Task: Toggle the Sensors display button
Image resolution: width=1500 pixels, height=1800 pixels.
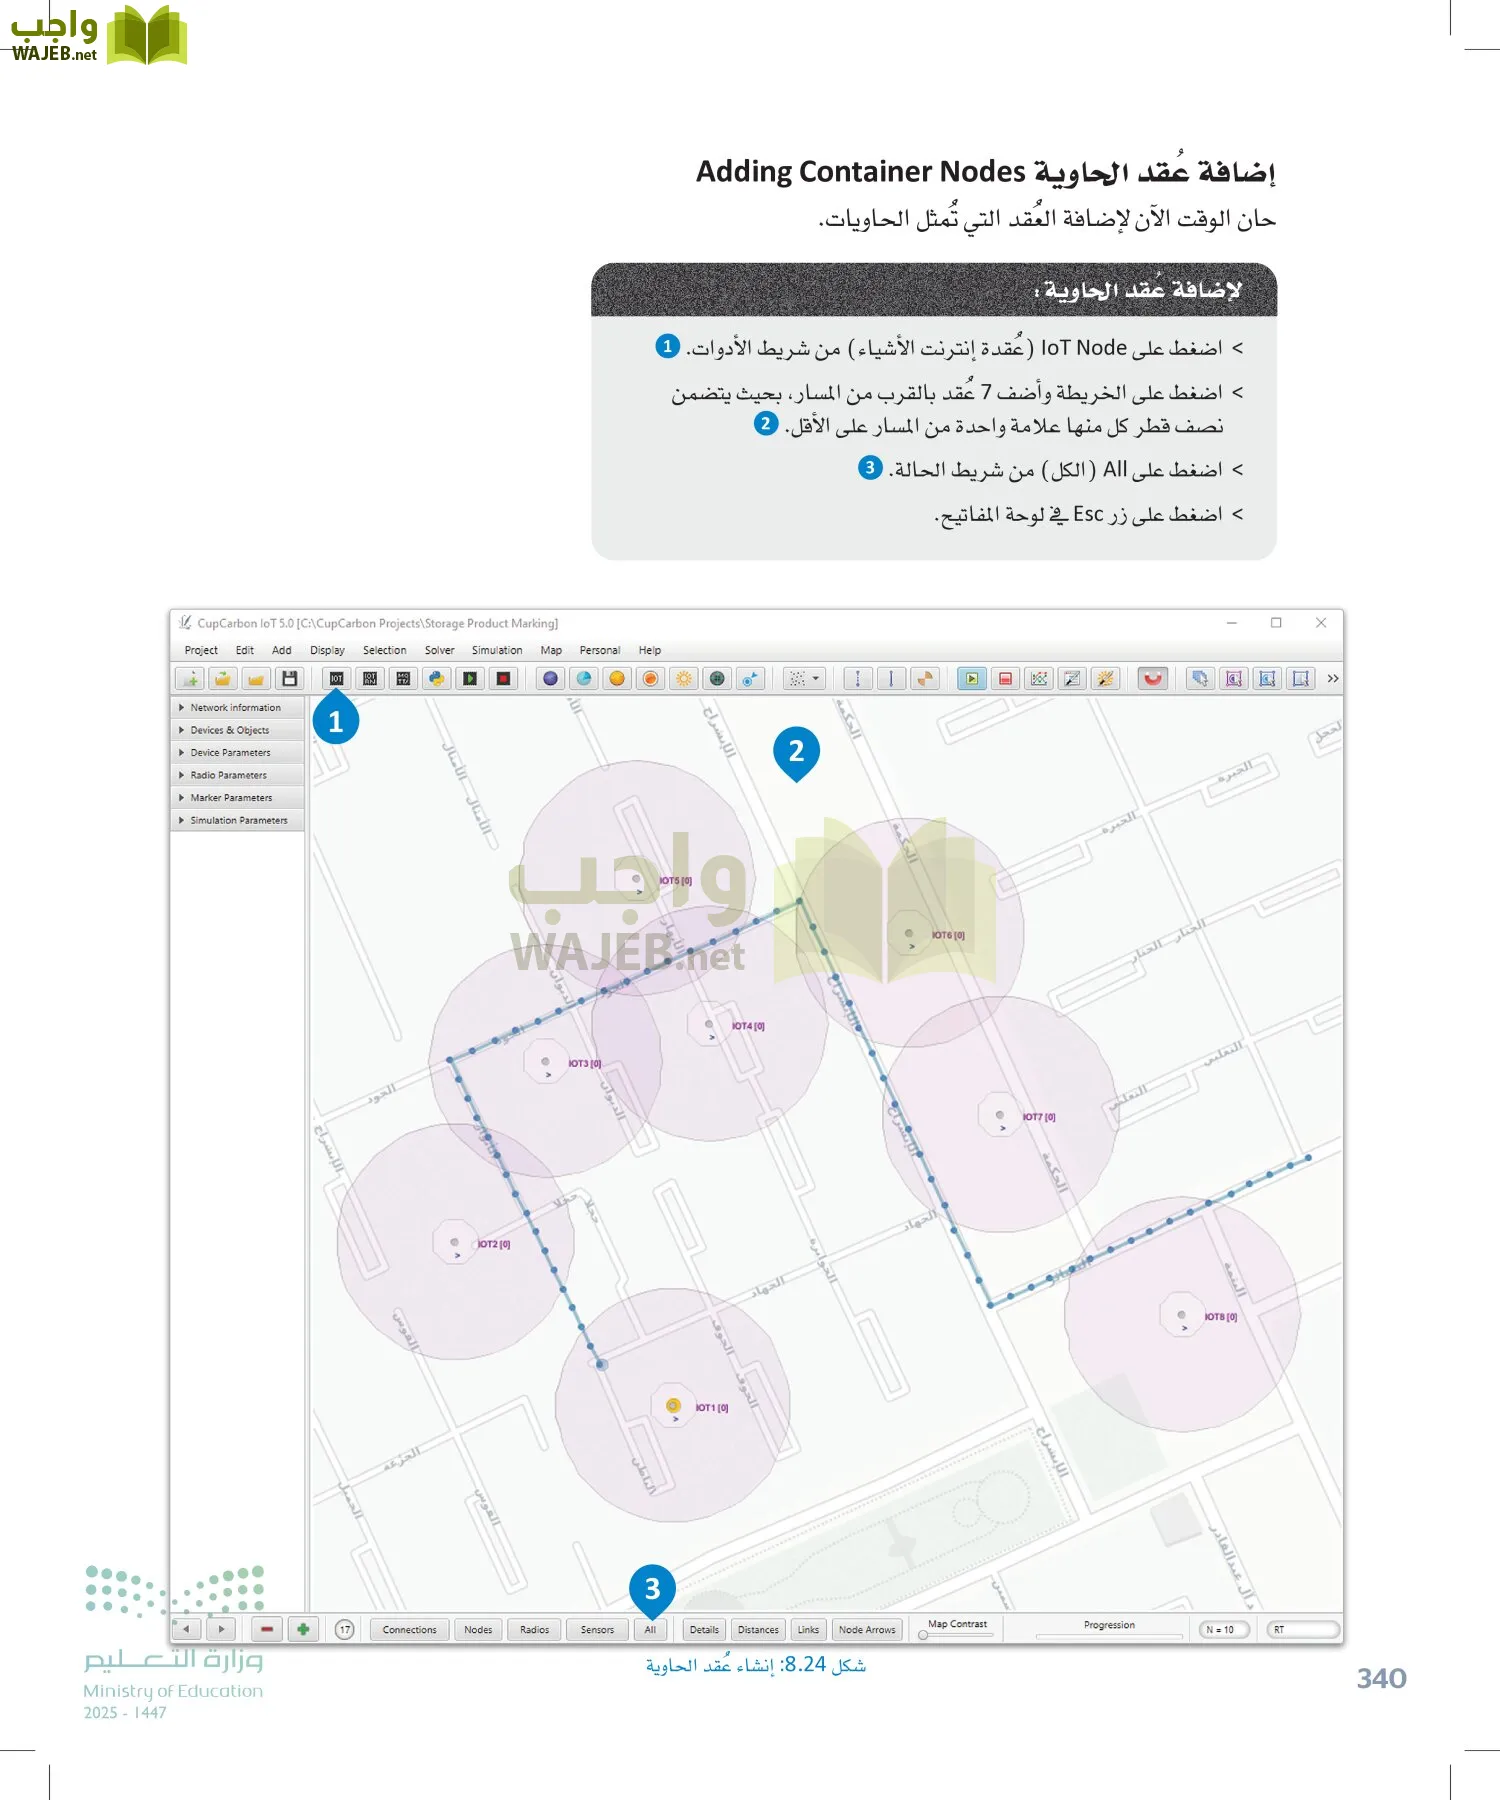Action: (x=598, y=1630)
